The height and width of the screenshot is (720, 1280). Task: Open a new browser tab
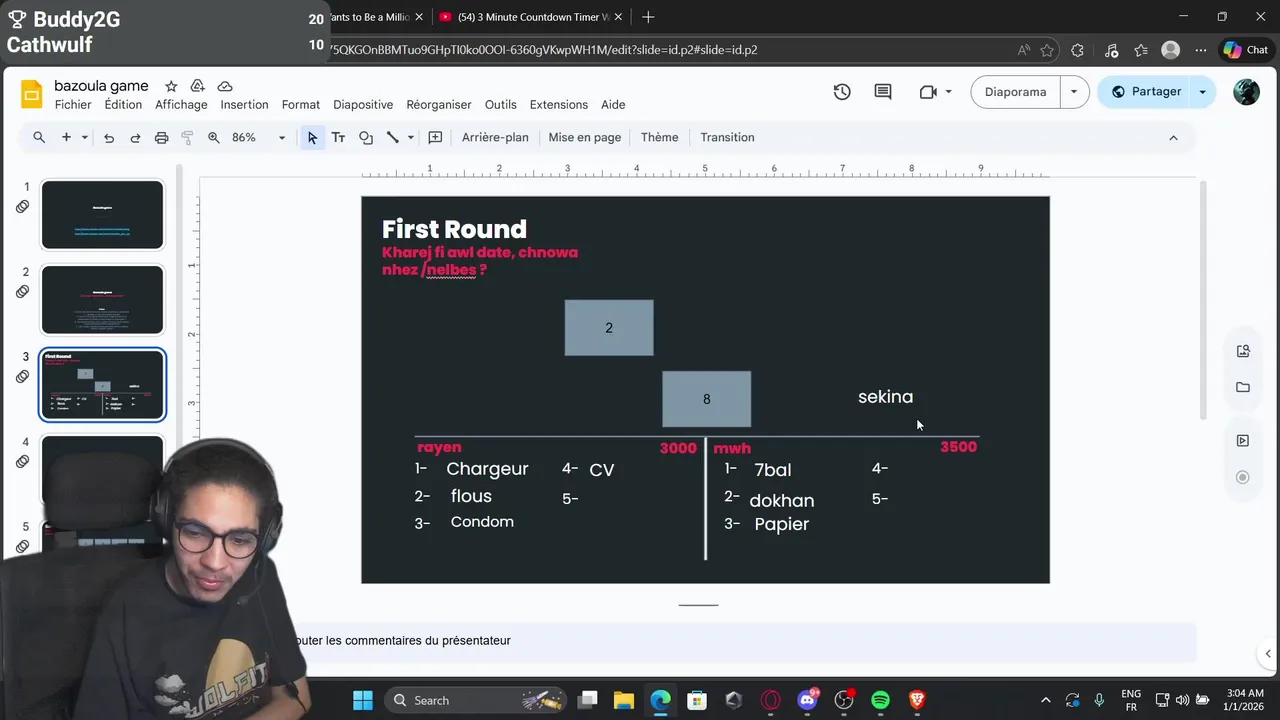[648, 17]
